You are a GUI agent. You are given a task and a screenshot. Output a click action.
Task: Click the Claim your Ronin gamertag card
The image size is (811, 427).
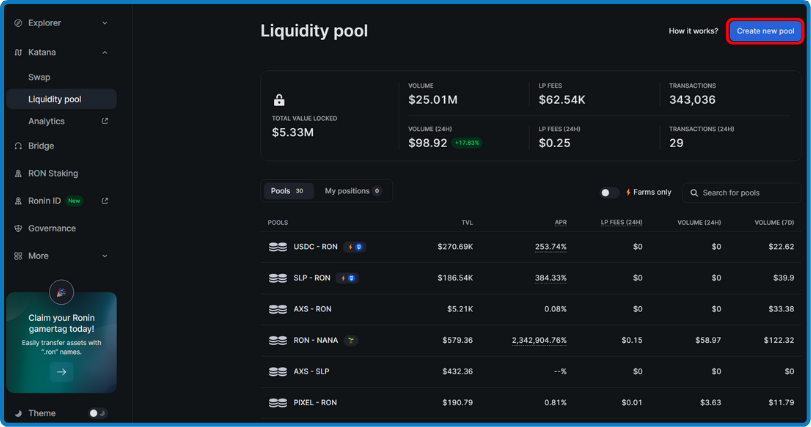click(x=62, y=342)
